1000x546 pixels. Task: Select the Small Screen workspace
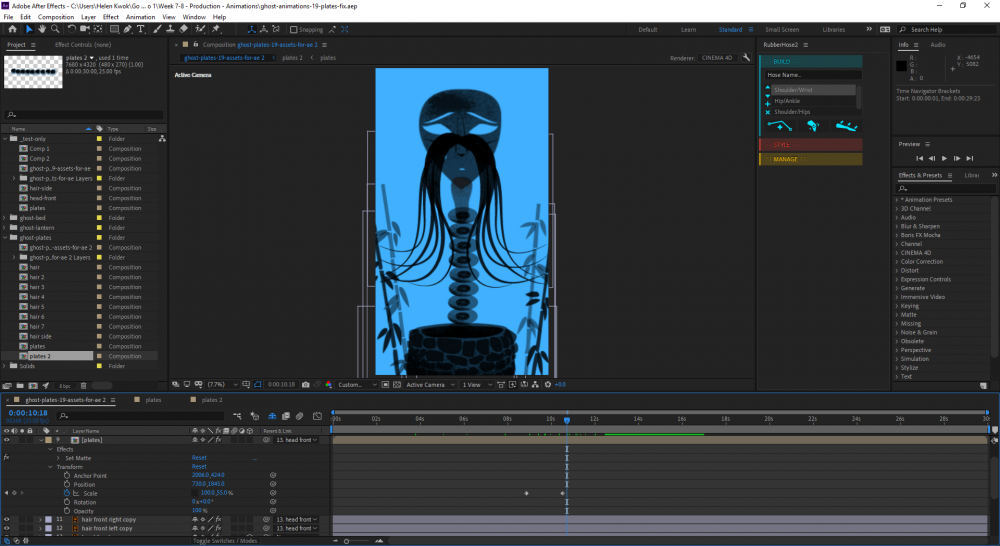(x=782, y=29)
